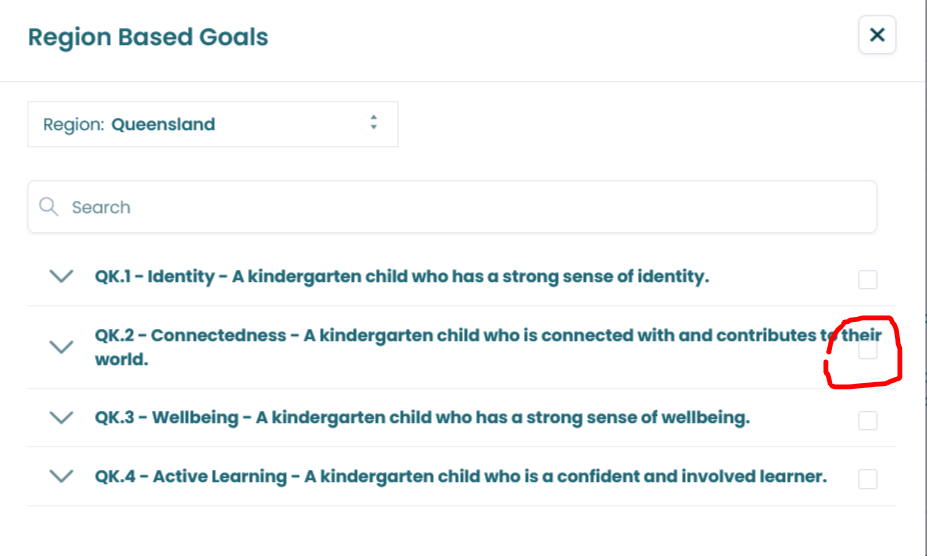The width and height of the screenshot is (927, 556).
Task: Expand the QK.3 Wellbeing goal chevron
Action: (62, 417)
